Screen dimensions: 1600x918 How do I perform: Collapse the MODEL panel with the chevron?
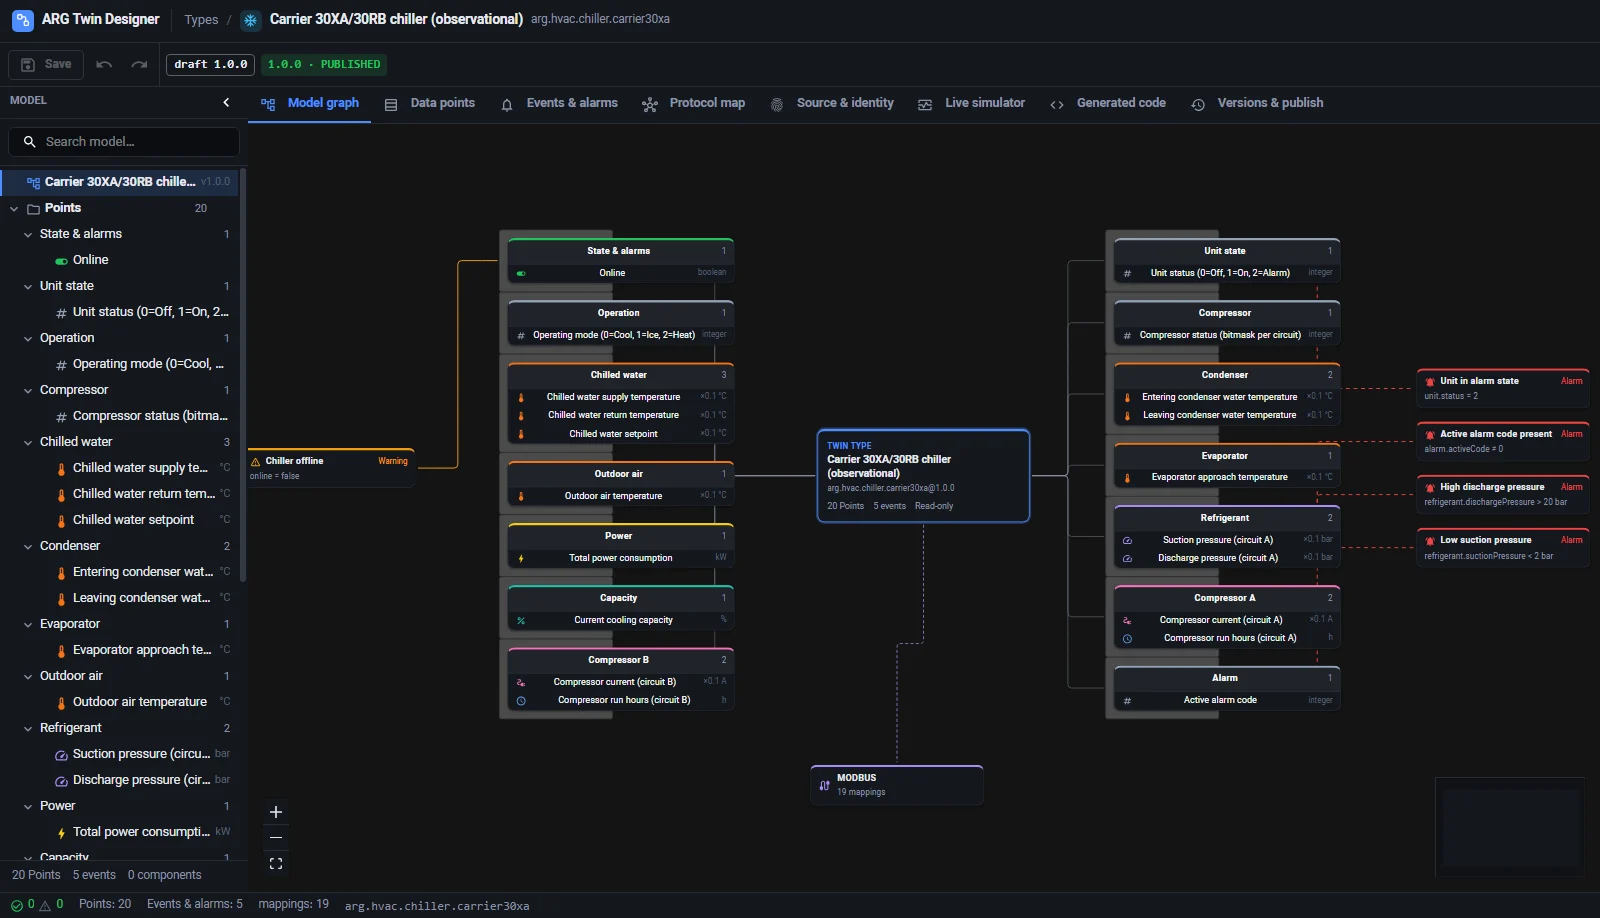pos(226,101)
